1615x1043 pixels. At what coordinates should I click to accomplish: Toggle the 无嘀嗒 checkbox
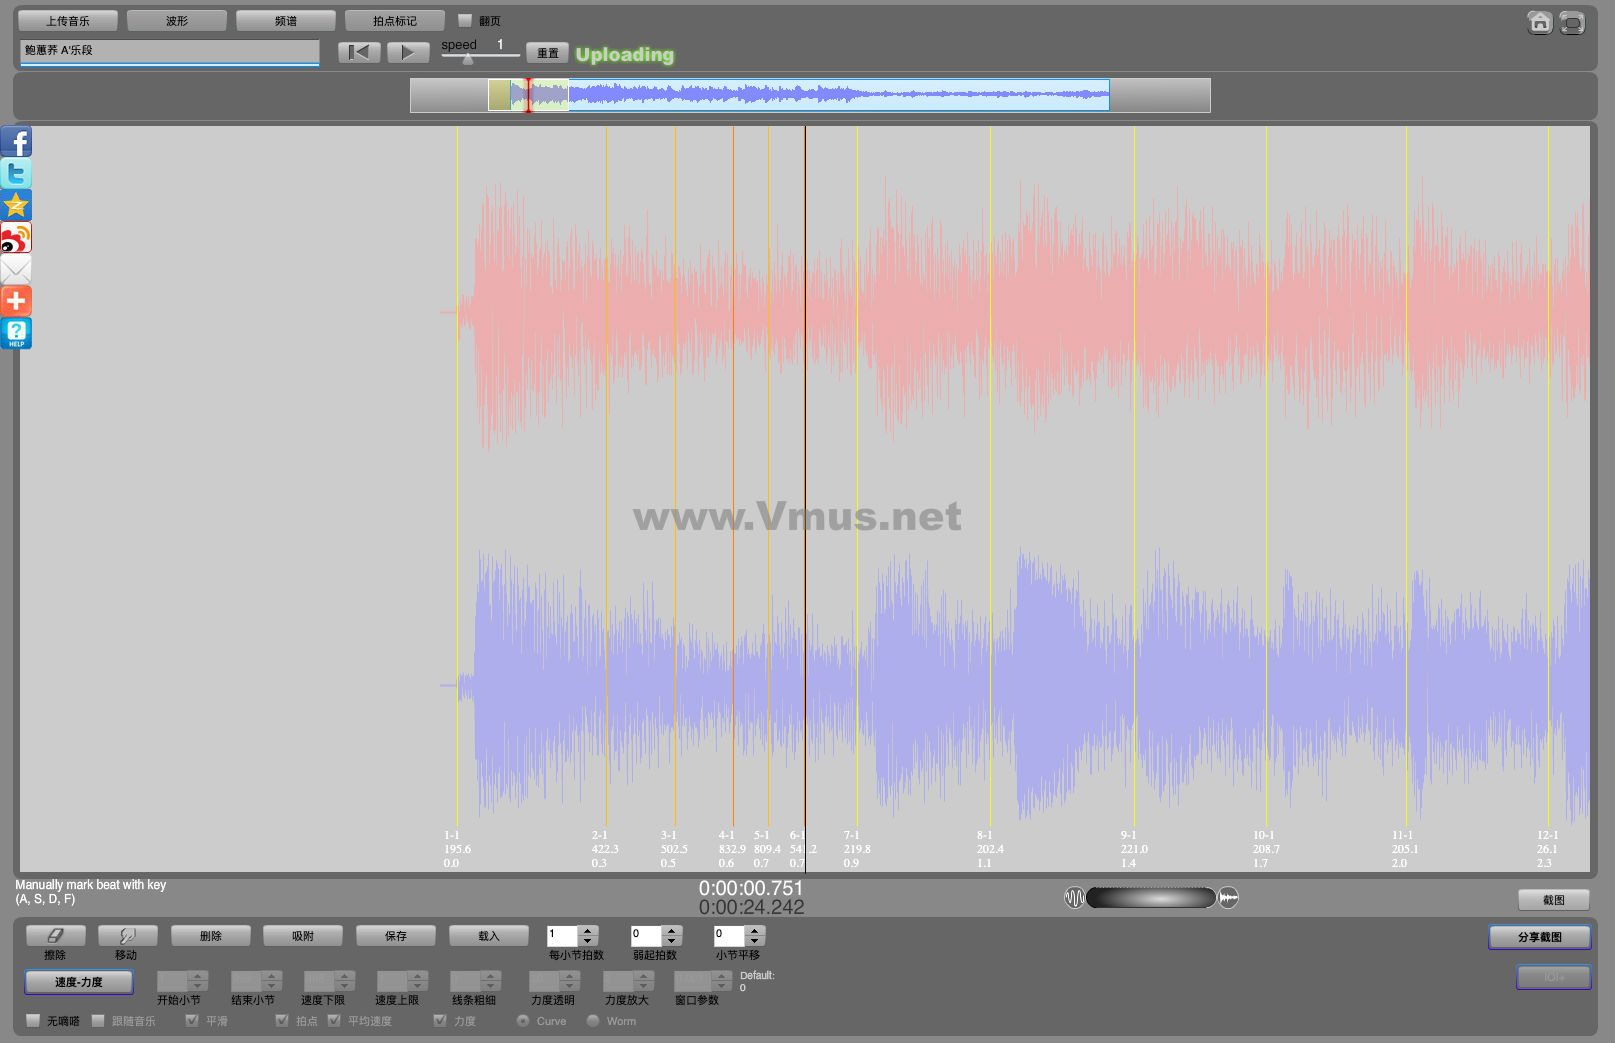click(34, 1021)
